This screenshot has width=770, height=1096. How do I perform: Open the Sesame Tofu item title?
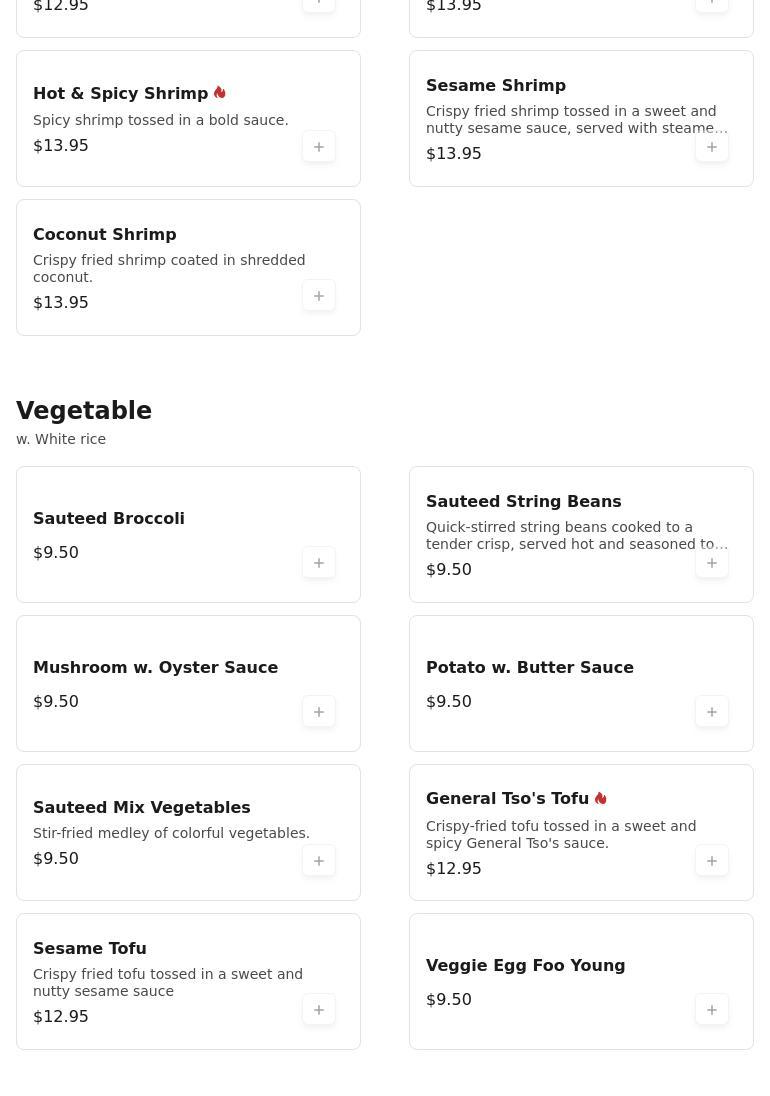point(89,949)
